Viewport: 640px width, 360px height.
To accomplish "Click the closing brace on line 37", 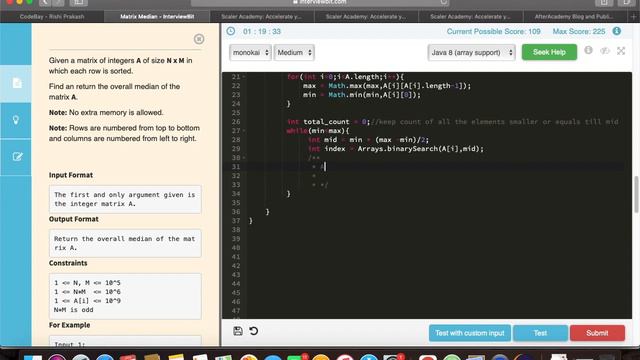I will (x=251, y=221).
